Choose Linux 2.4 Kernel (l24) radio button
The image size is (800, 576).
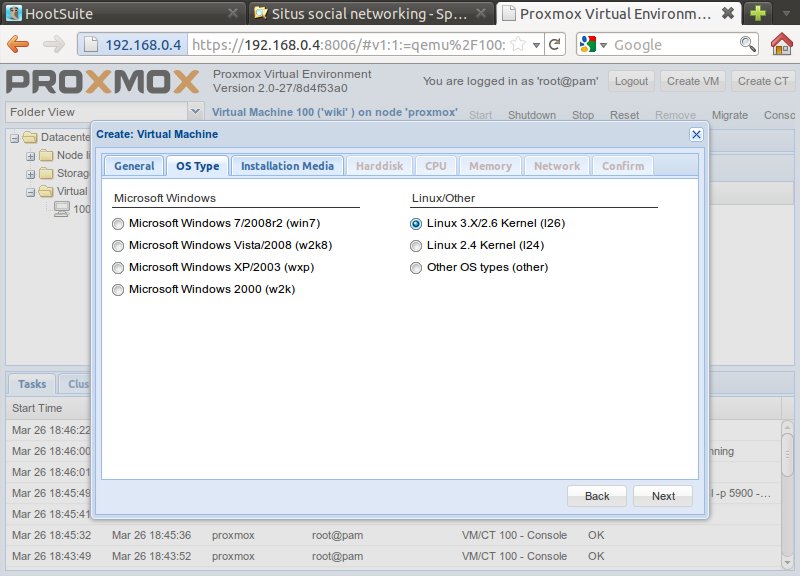pos(416,245)
